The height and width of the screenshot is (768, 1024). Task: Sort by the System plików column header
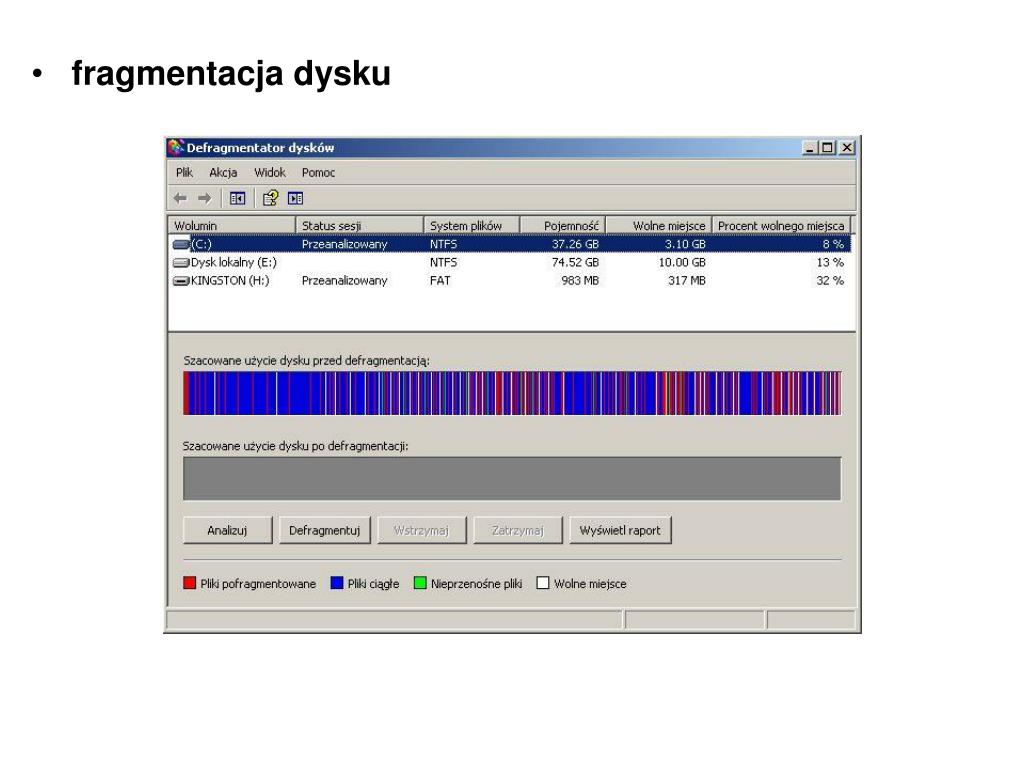472,225
